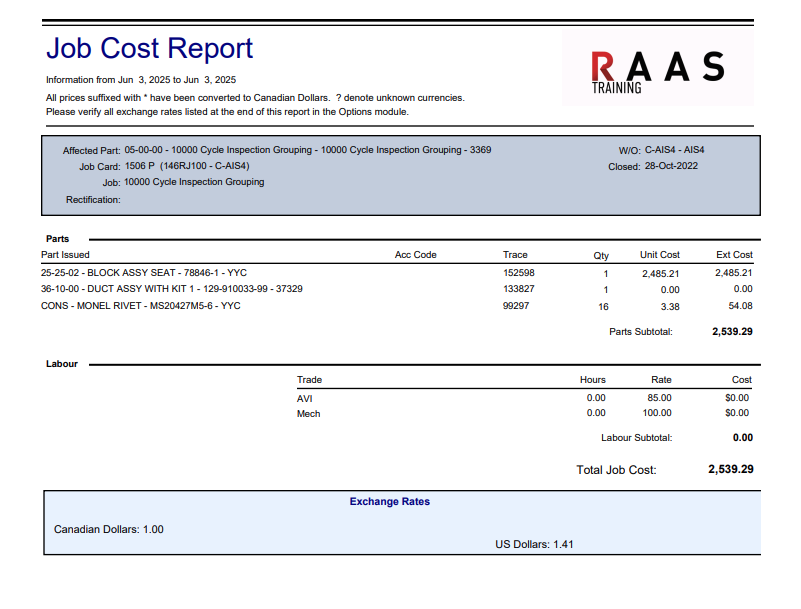Select the MONEL RIVET part row
Viewport: 801px width, 609px height.
pyautogui.click(x=140, y=306)
